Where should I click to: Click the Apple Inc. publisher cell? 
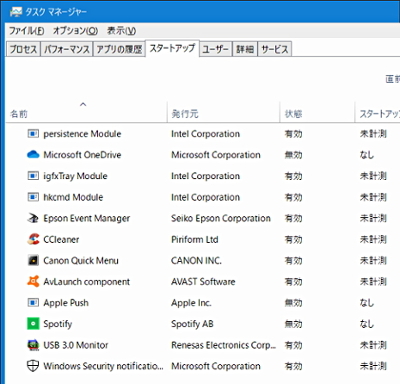(x=191, y=303)
